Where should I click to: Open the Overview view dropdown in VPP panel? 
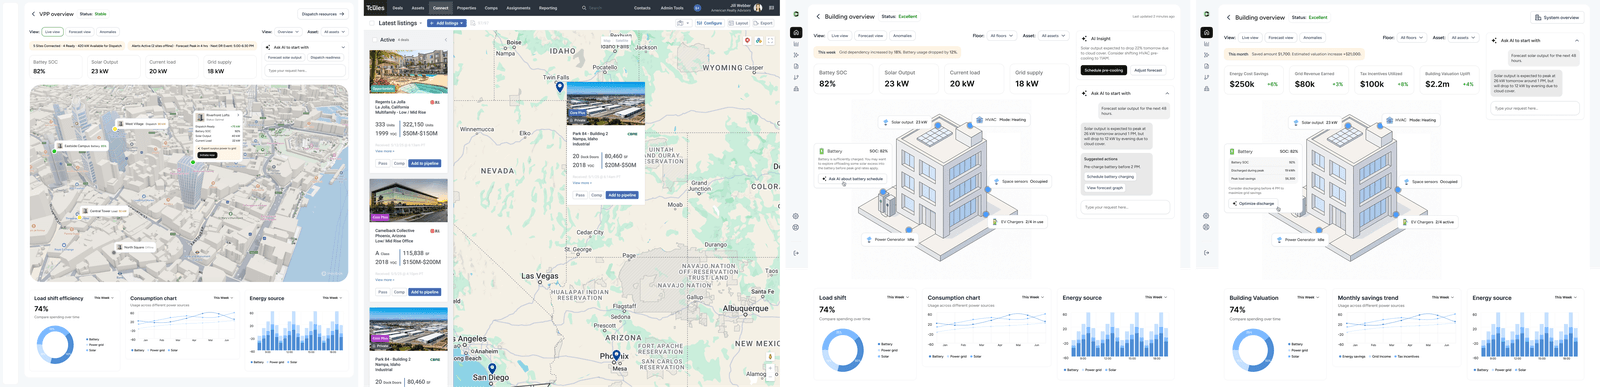[287, 31]
